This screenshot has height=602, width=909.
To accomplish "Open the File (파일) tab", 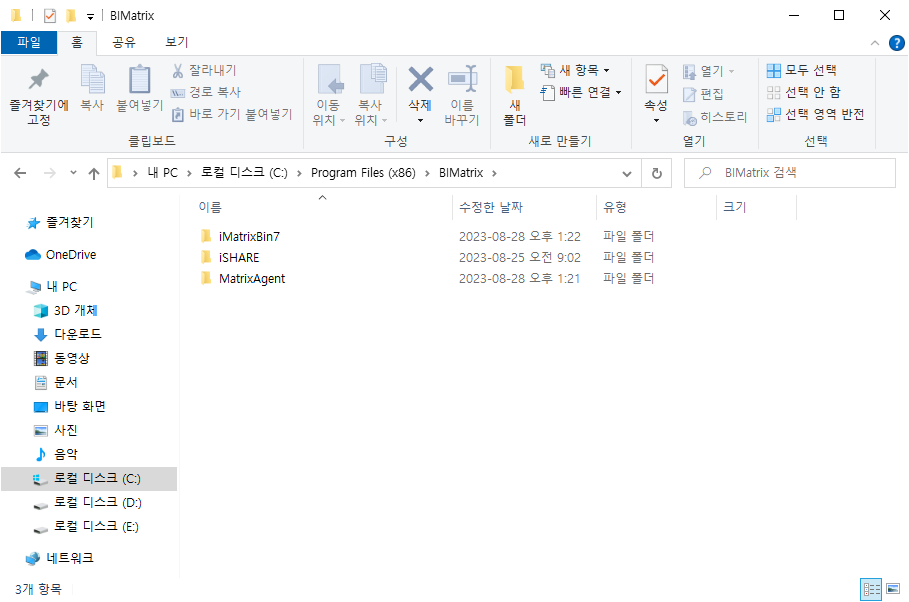I will [29, 42].
